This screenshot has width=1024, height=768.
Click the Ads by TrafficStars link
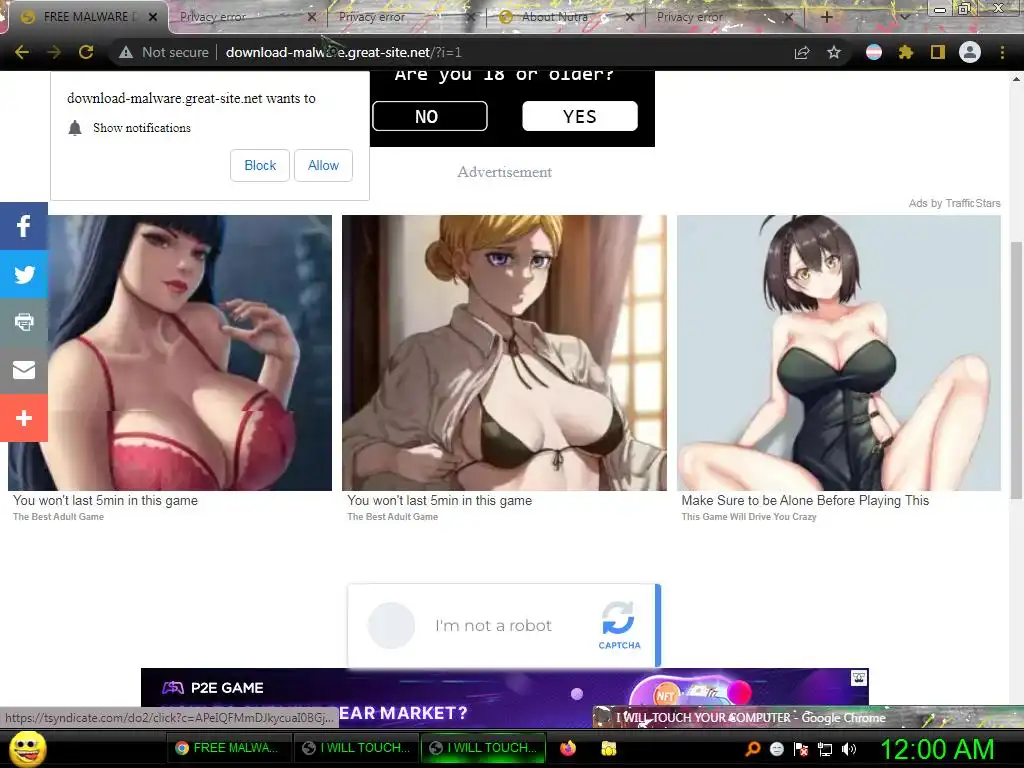pos(954,203)
